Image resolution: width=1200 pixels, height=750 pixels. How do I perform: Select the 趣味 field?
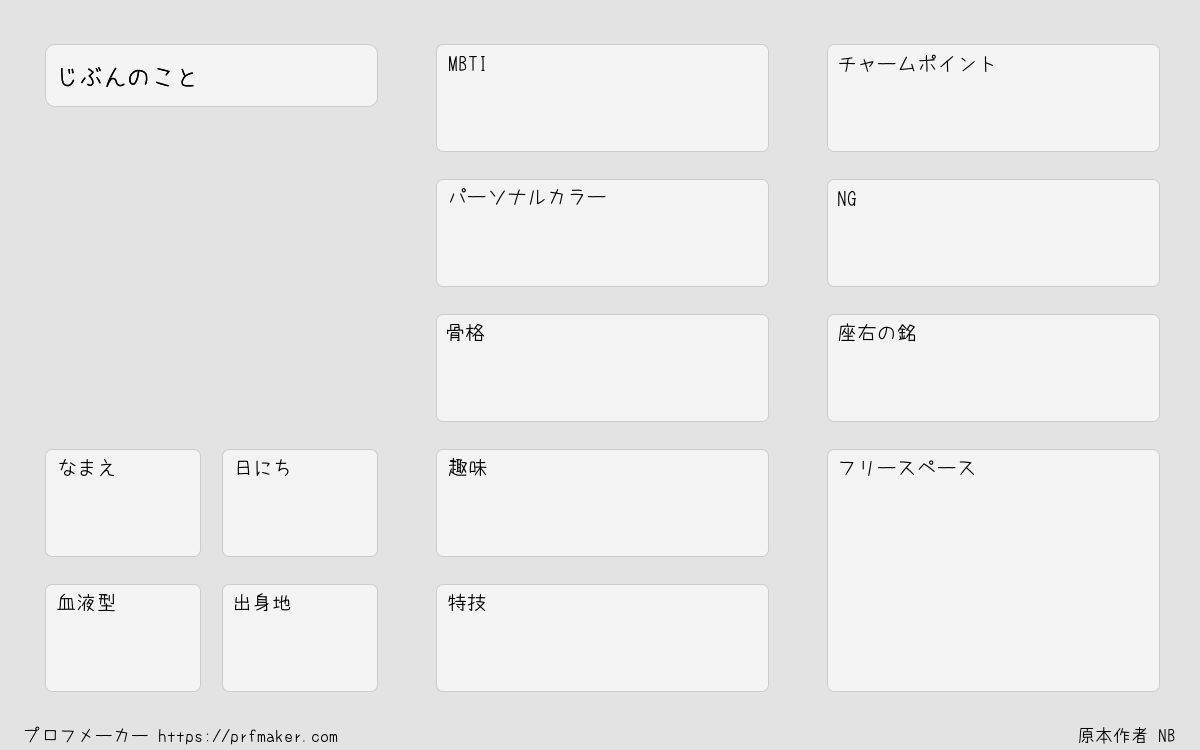click(x=602, y=503)
